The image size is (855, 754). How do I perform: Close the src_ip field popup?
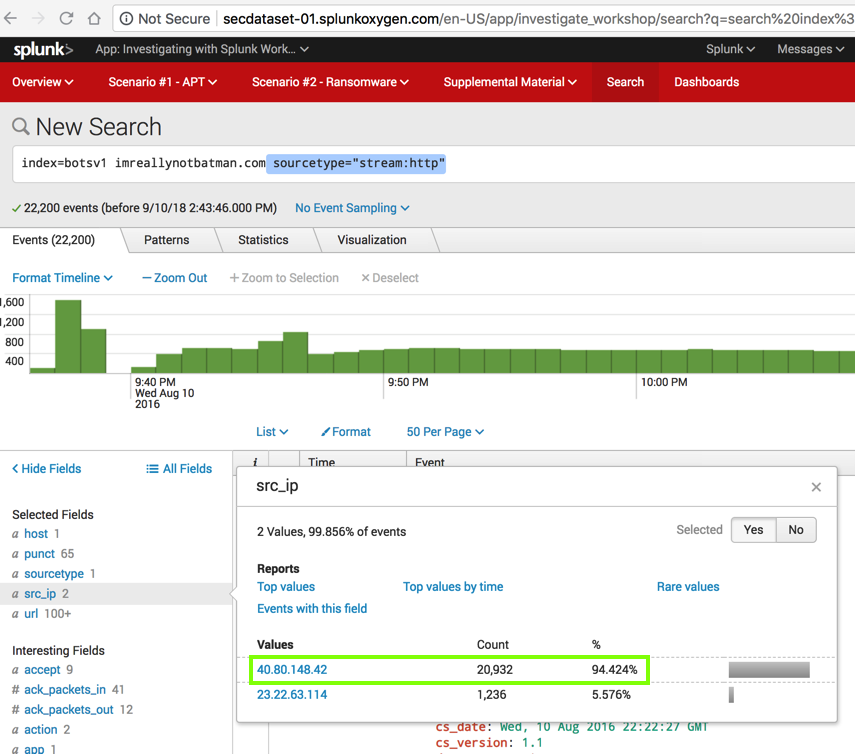tap(816, 487)
